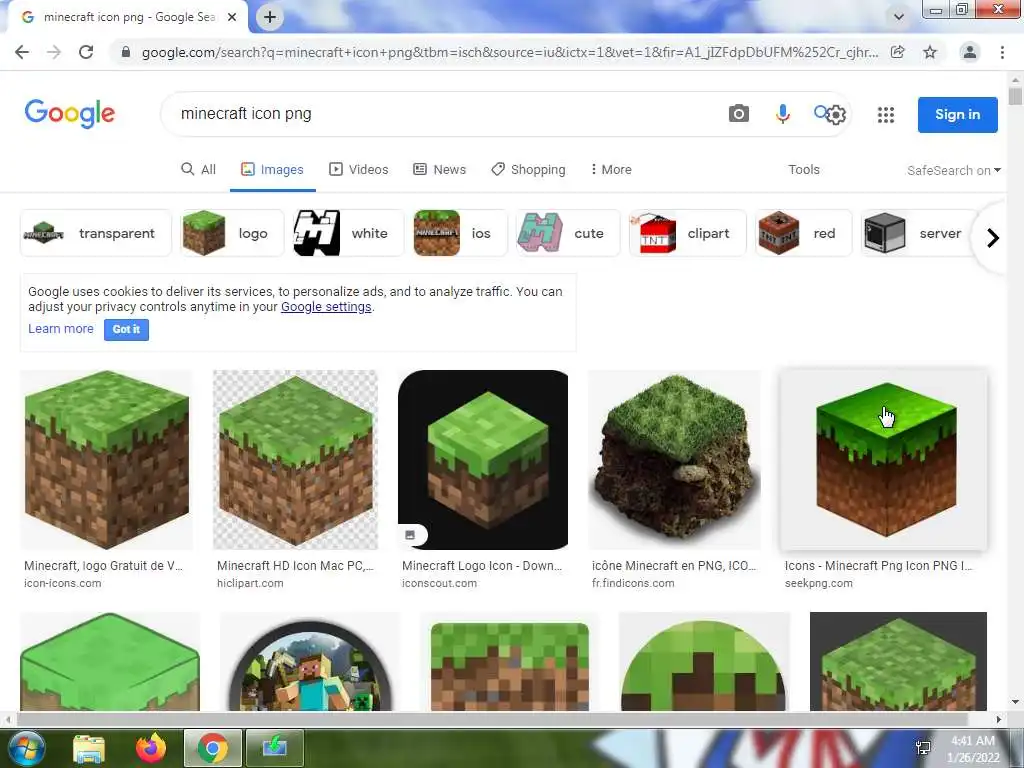Close the minecraft icon png tab
Image resolution: width=1024 pixels, height=768 pixels.
232,18
